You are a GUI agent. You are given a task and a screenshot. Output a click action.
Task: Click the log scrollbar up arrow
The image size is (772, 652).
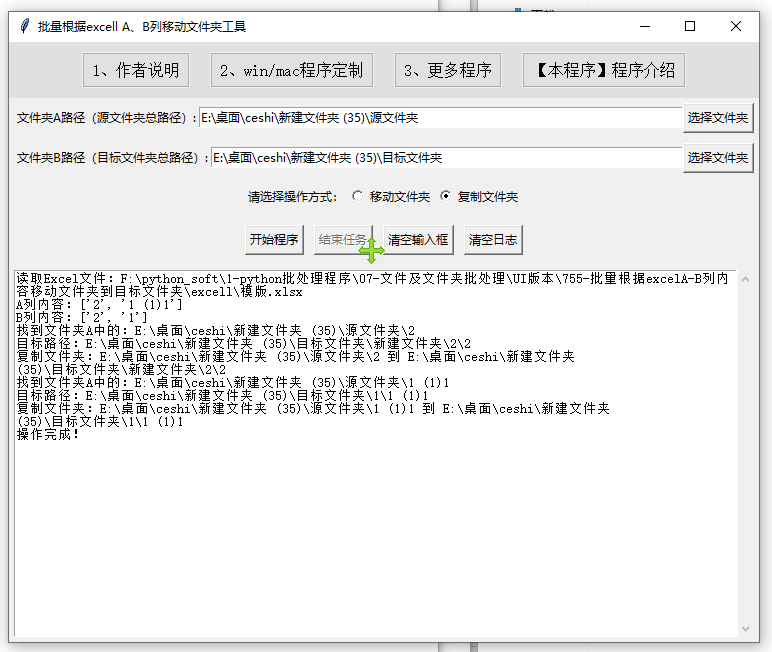click(745, 279)
